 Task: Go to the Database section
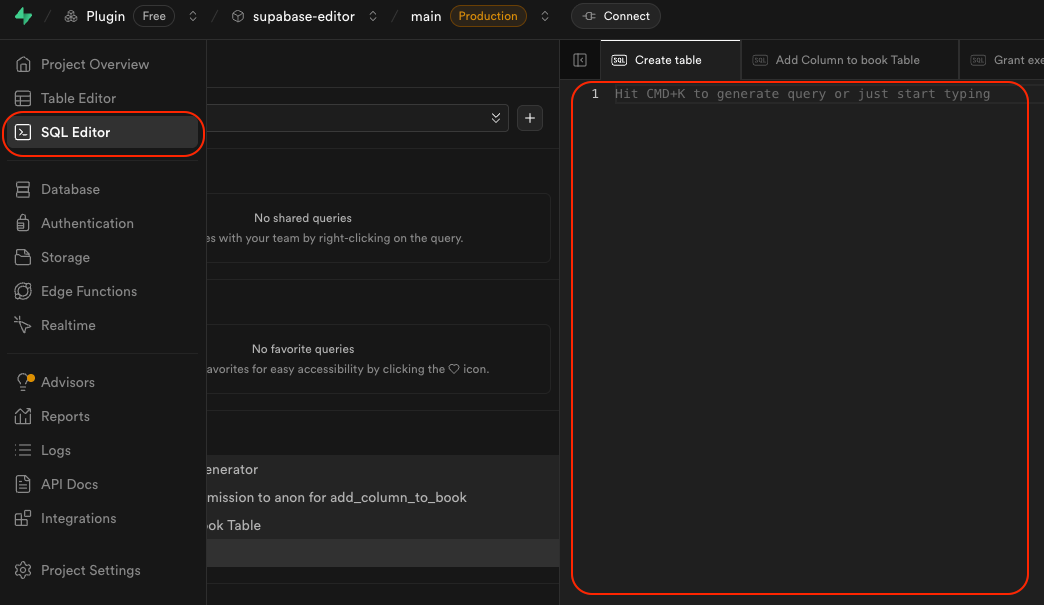point(70,189)
